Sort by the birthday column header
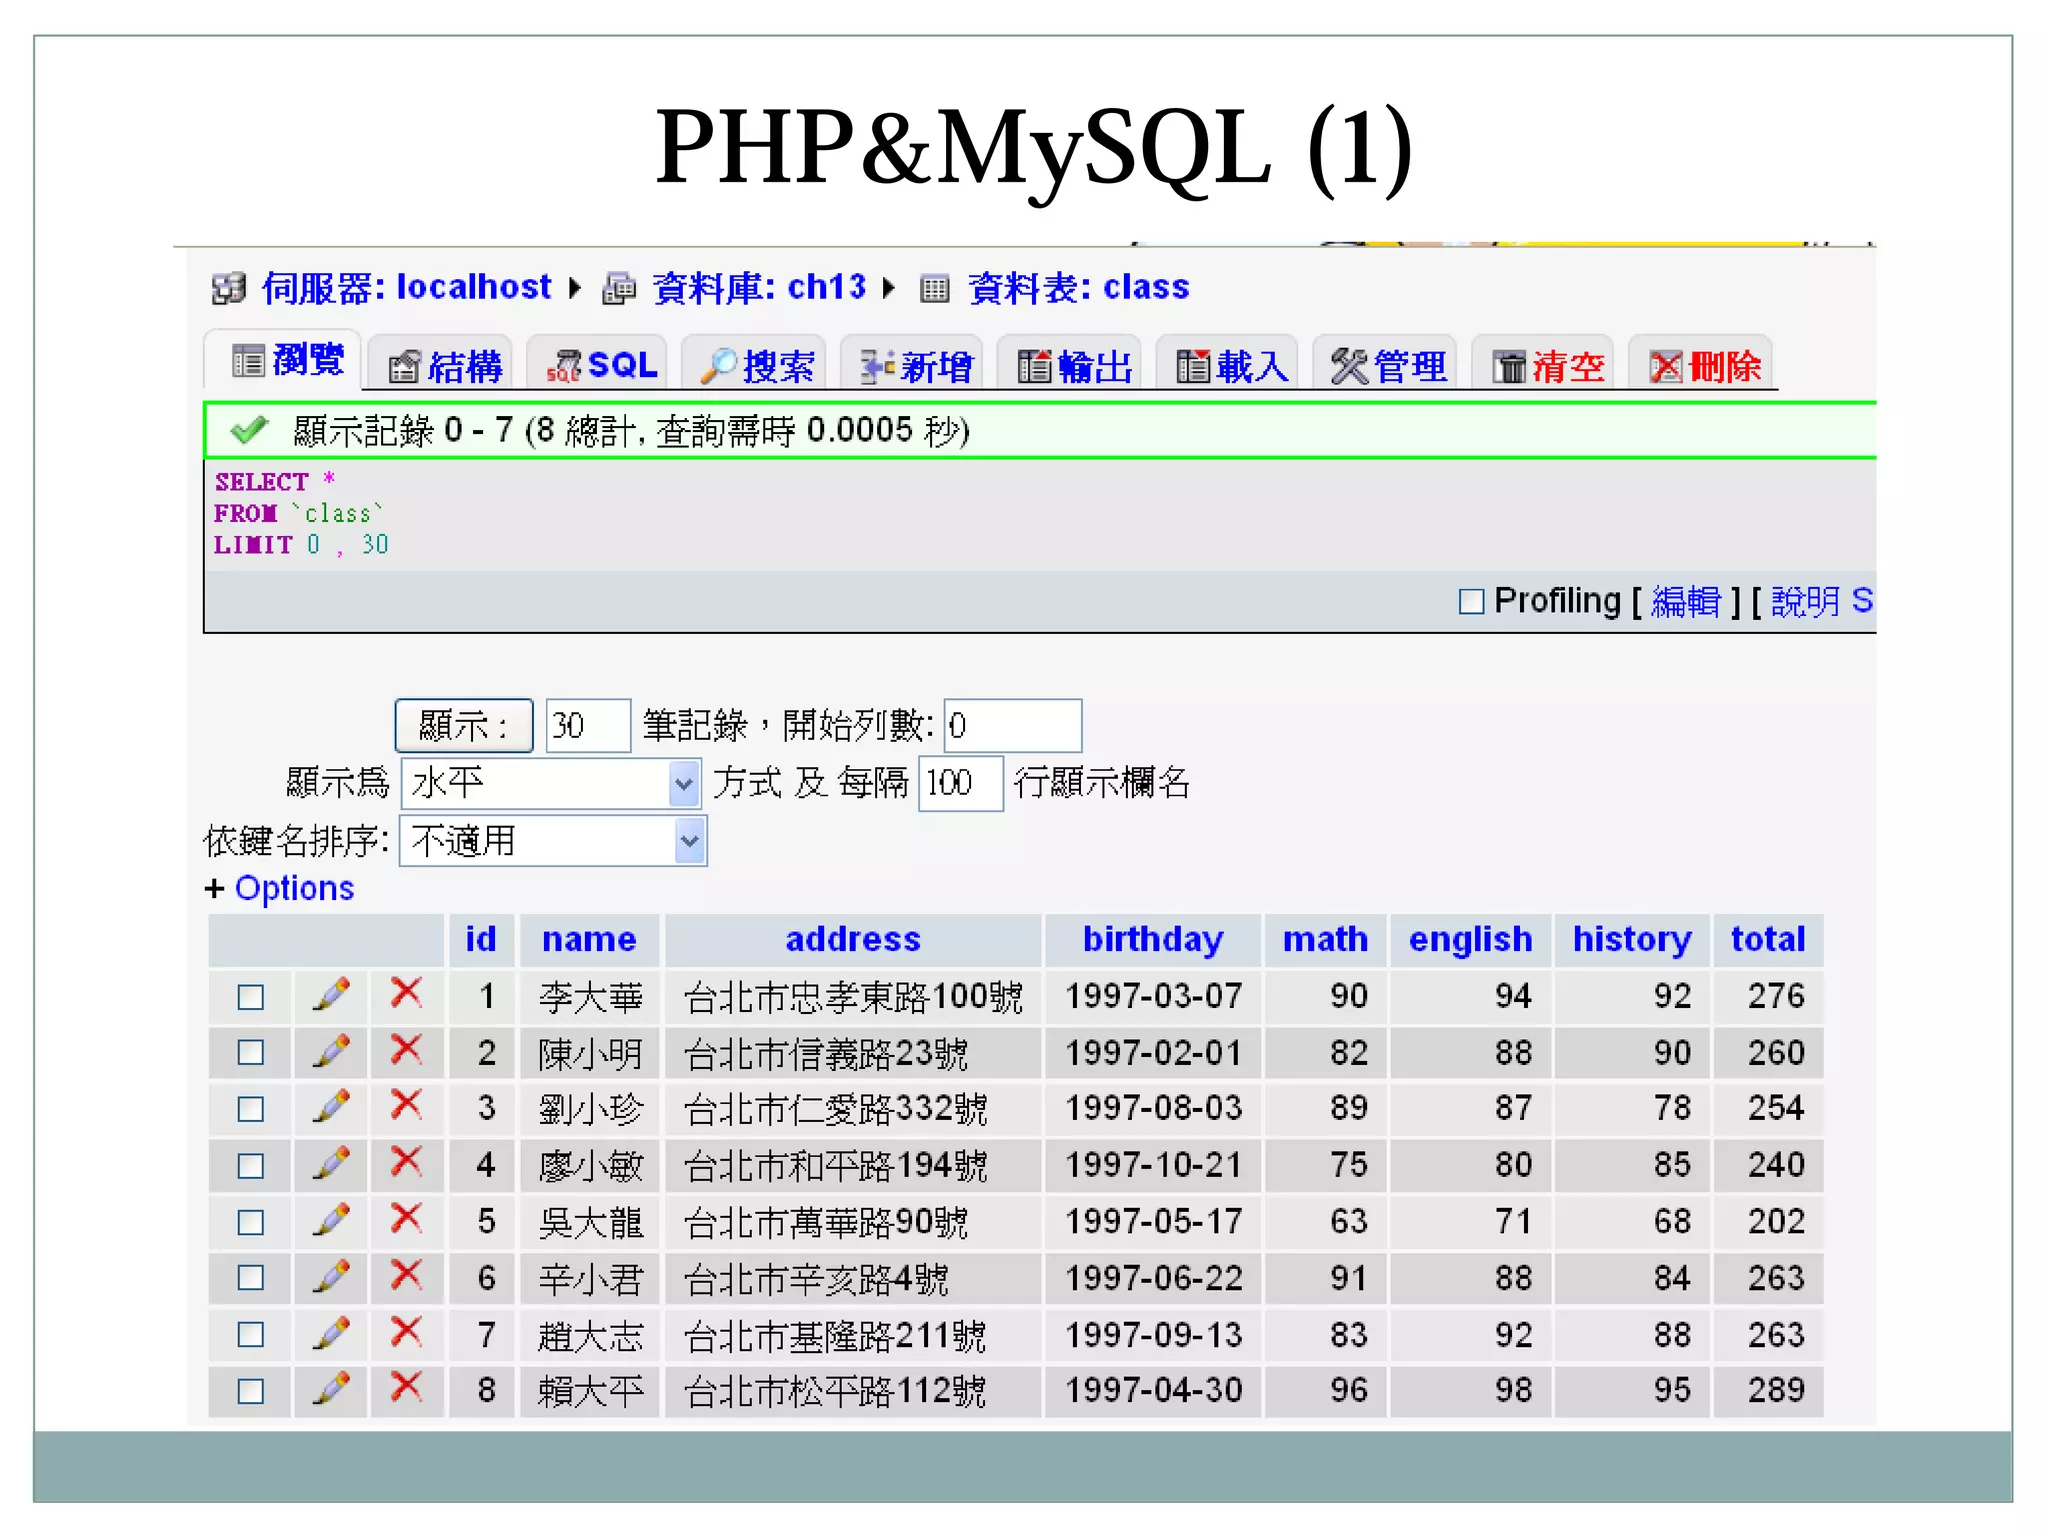The width and height of the screenshot is (2048, 1536). point(1153,939)
